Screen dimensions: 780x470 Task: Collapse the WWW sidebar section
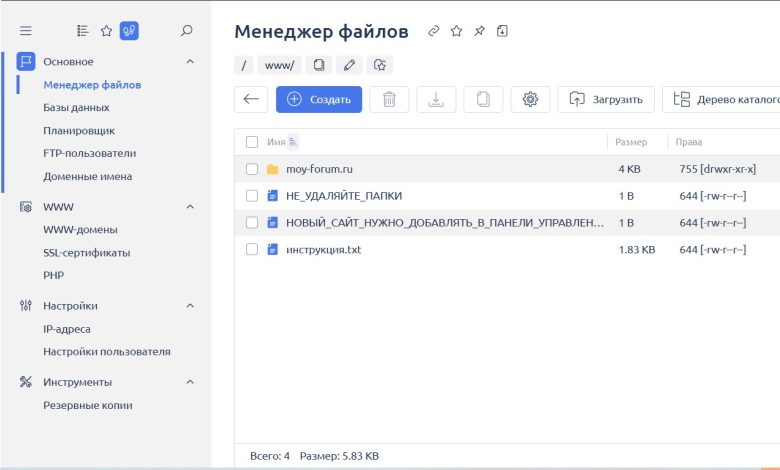pos(190,207)
